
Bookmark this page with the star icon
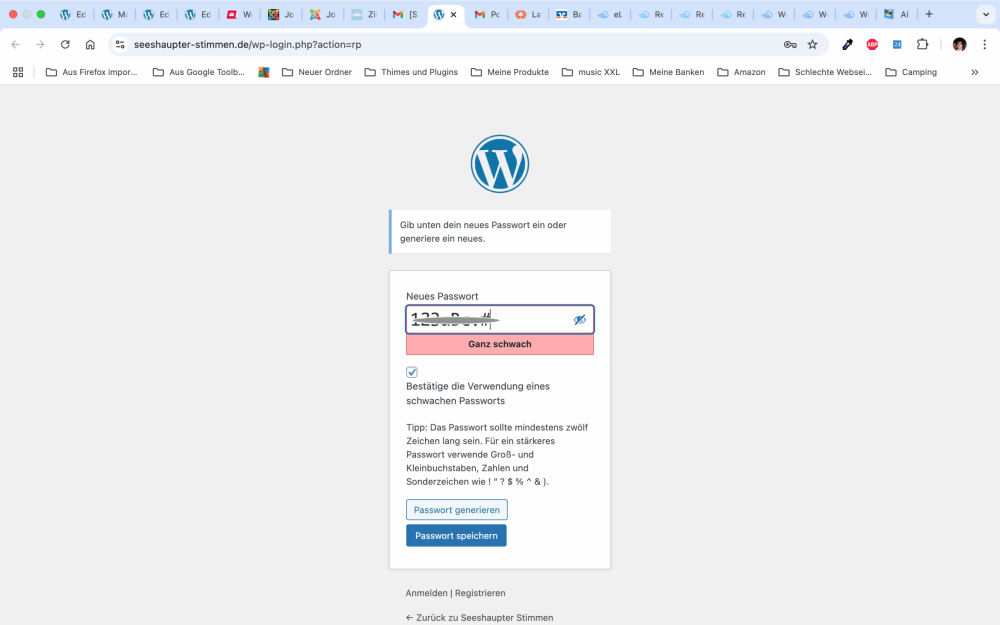pyautogui.click(x=812, y=44)
